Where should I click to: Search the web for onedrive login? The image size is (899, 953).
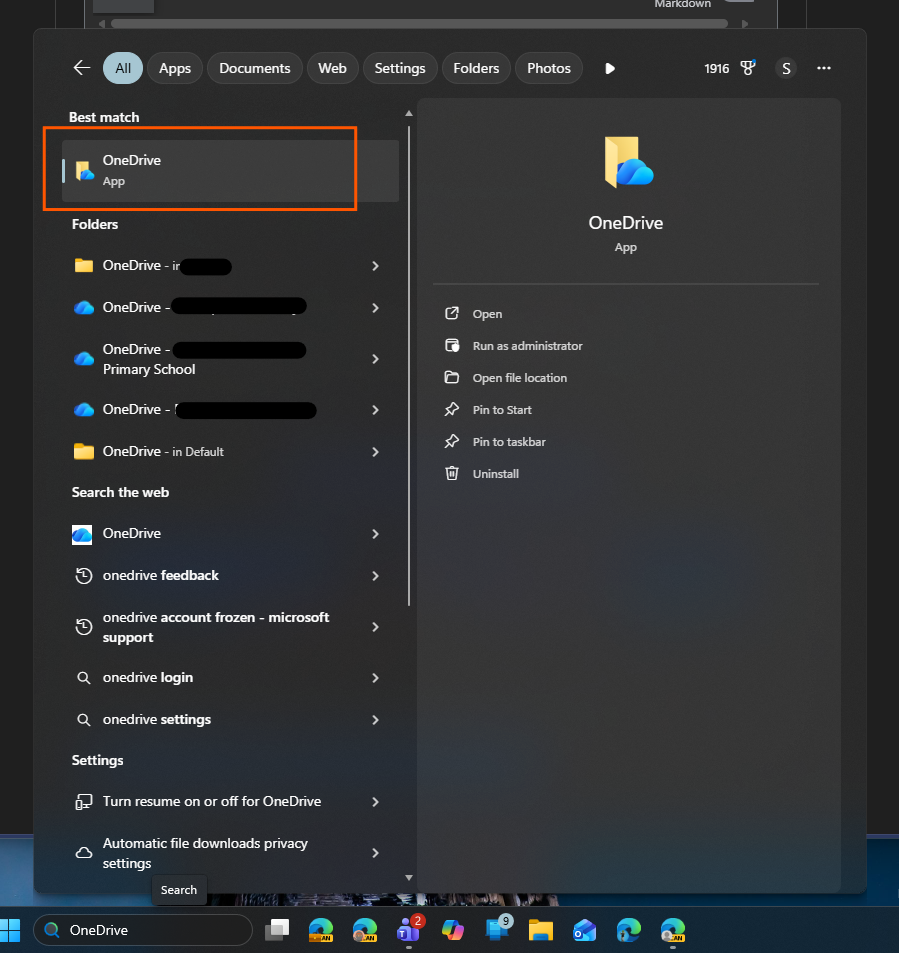(x=230, y=678)
